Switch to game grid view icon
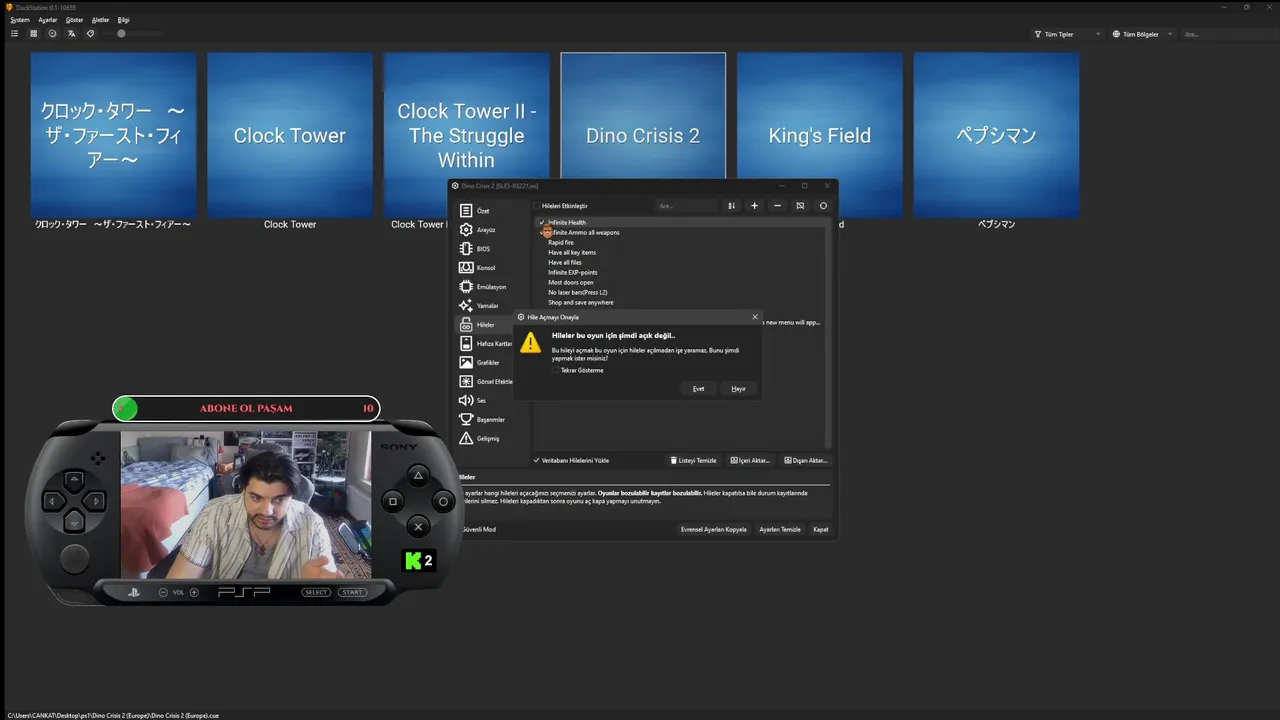The image size is (1280, 720). click(x=33, y=34)
